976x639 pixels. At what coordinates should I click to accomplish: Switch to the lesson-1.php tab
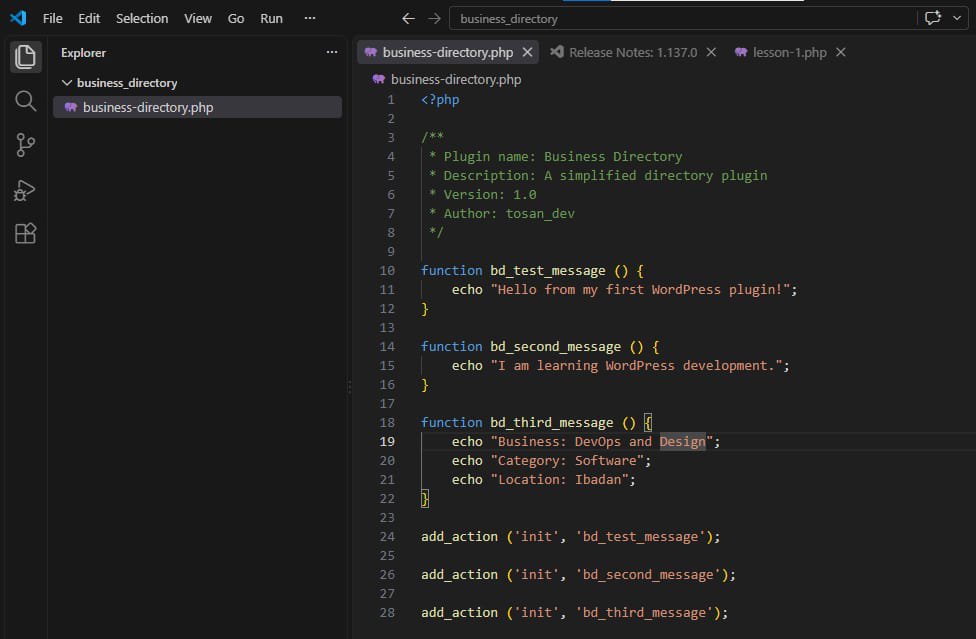tap(789, 52)
